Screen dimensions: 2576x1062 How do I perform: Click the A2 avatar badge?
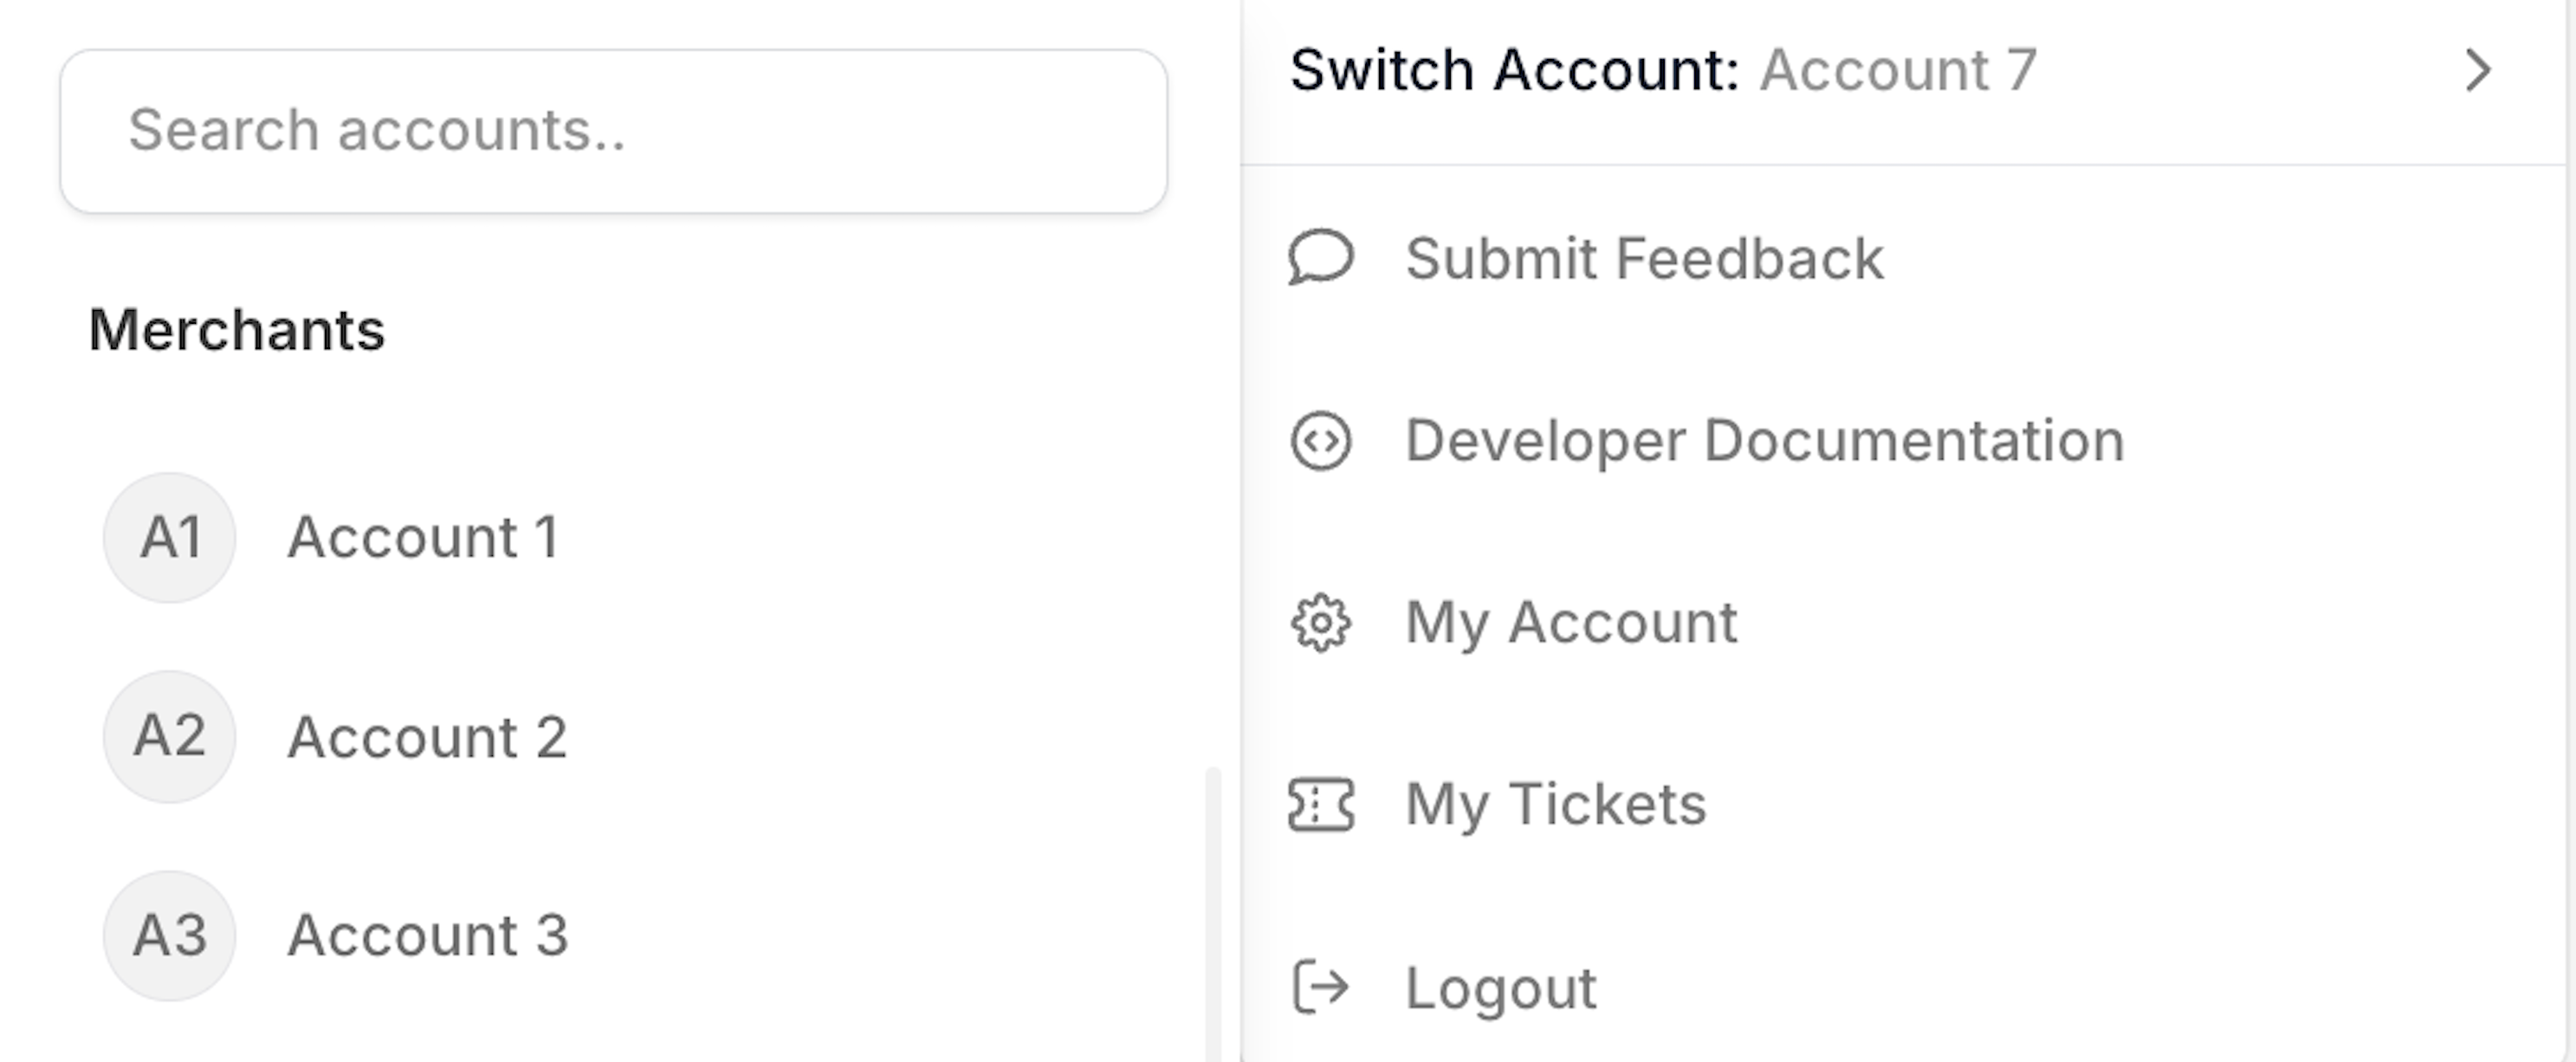(x=169, y=736)
